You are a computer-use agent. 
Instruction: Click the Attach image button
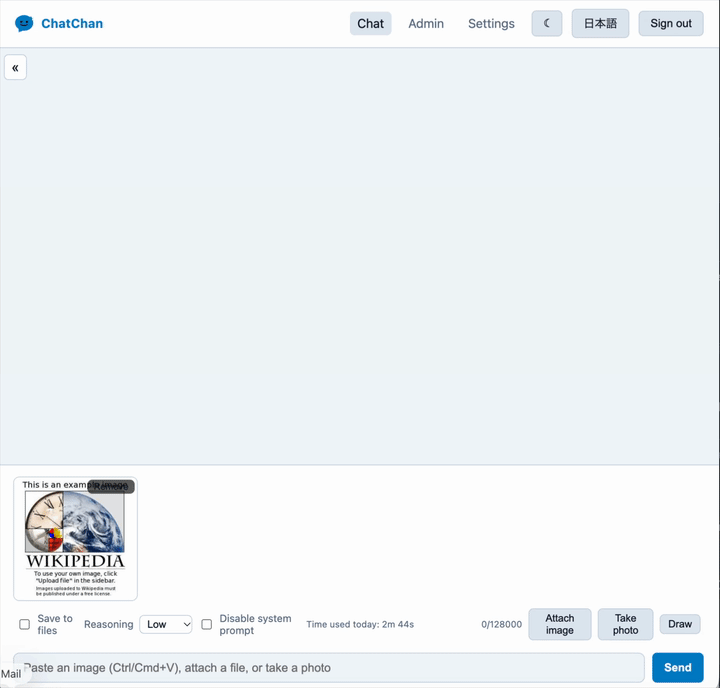click(560, 624)
